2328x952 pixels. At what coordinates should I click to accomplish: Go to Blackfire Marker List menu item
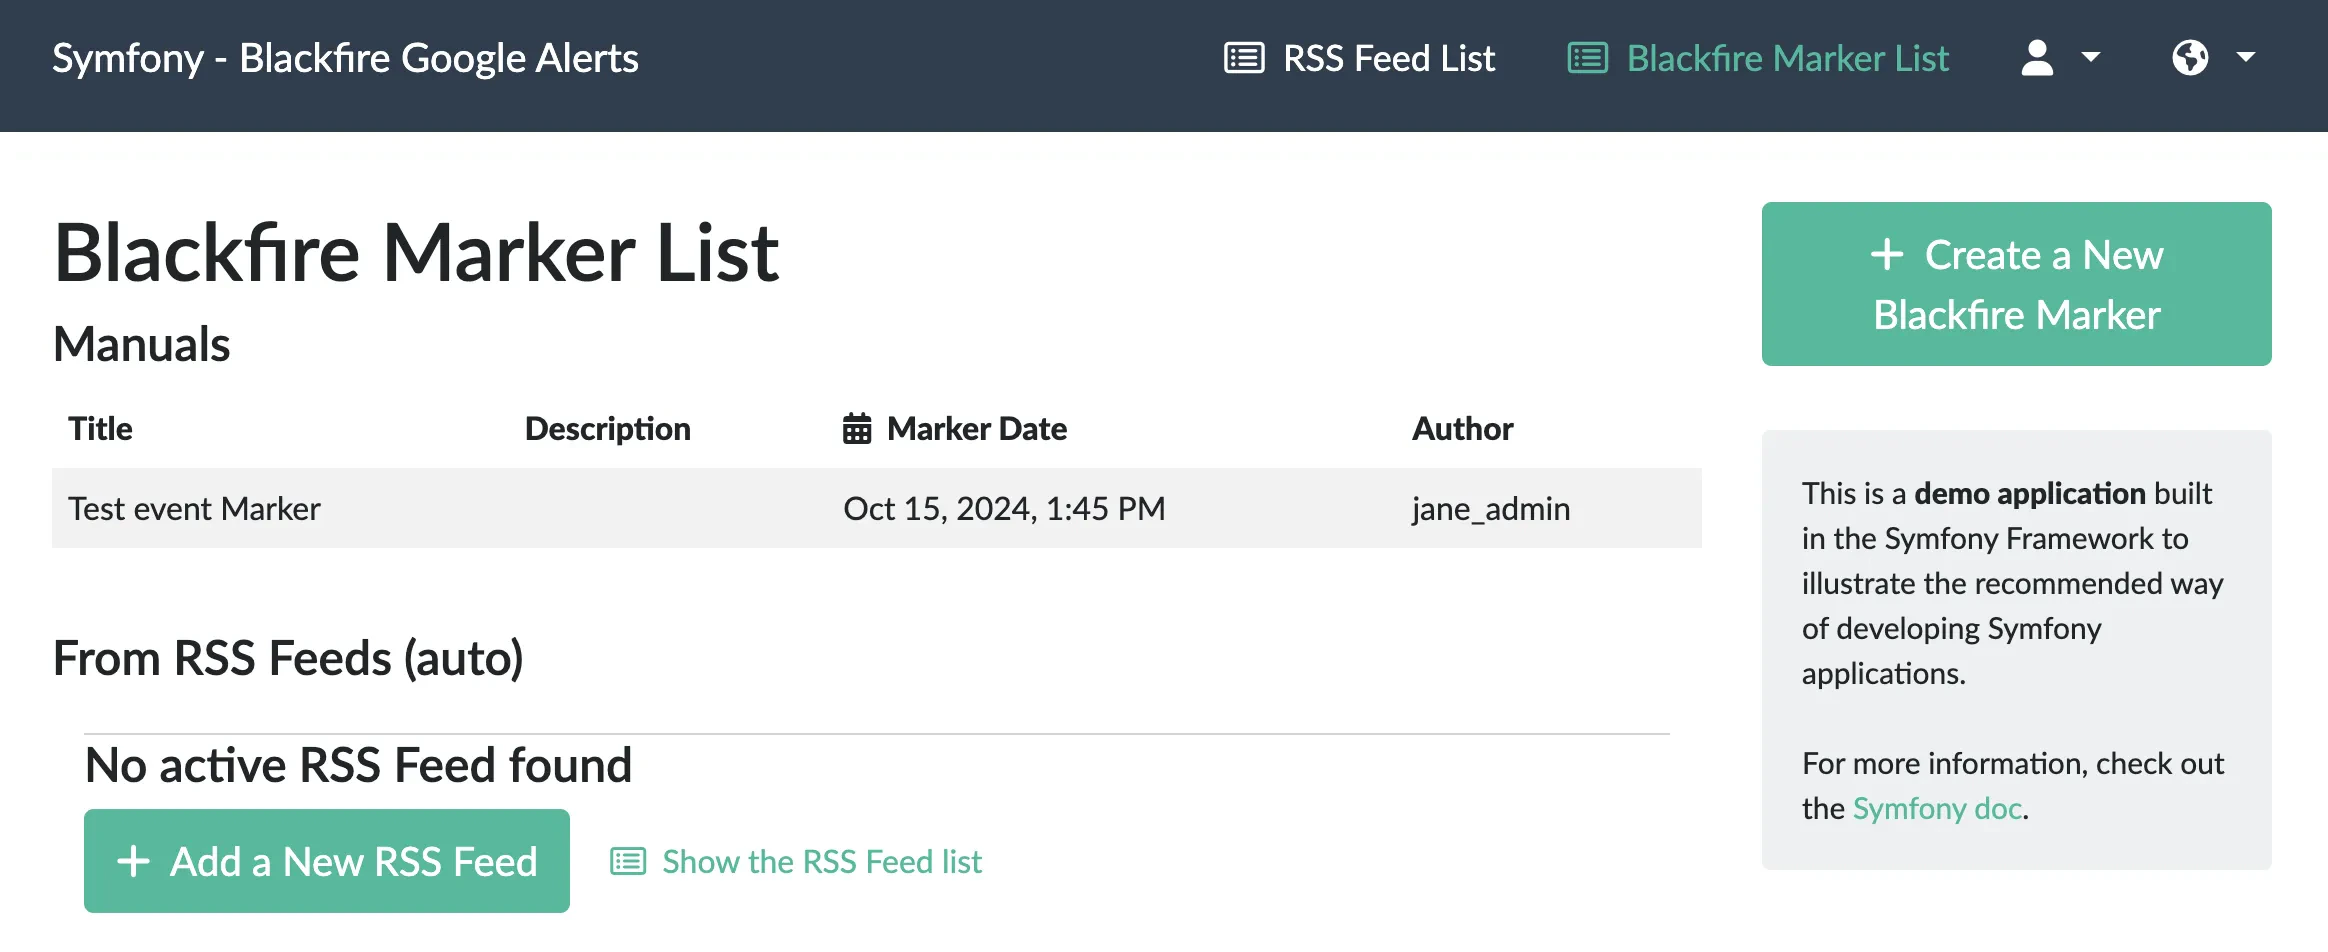(x=1787, y=58)
